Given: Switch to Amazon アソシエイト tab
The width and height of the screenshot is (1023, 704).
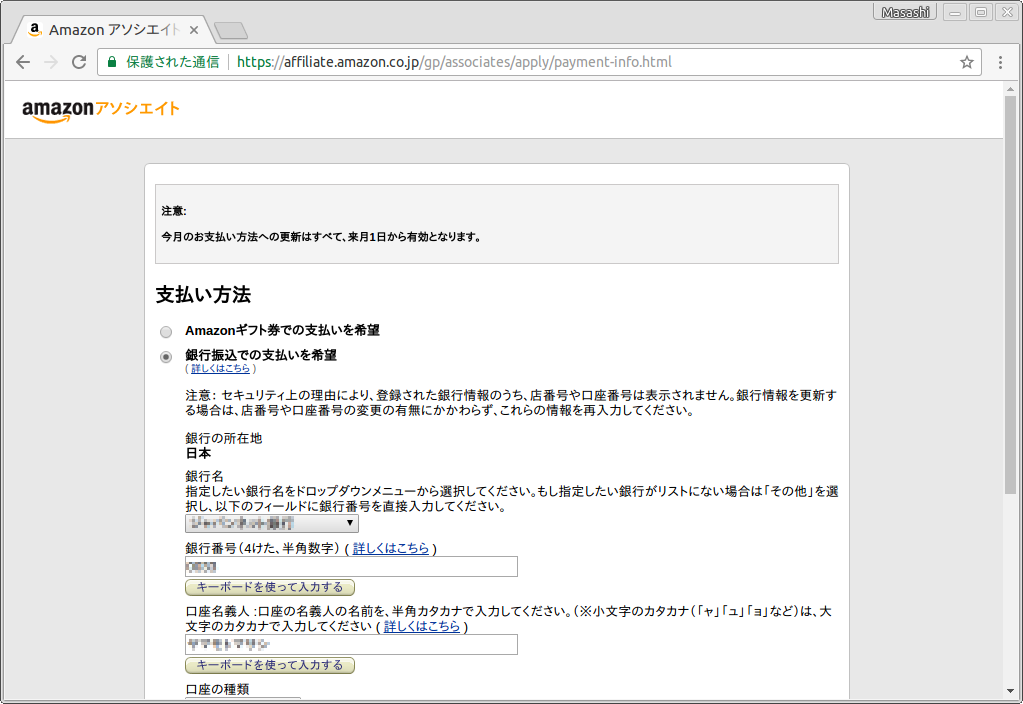Looking at the screenshot, I should [112, 30].
